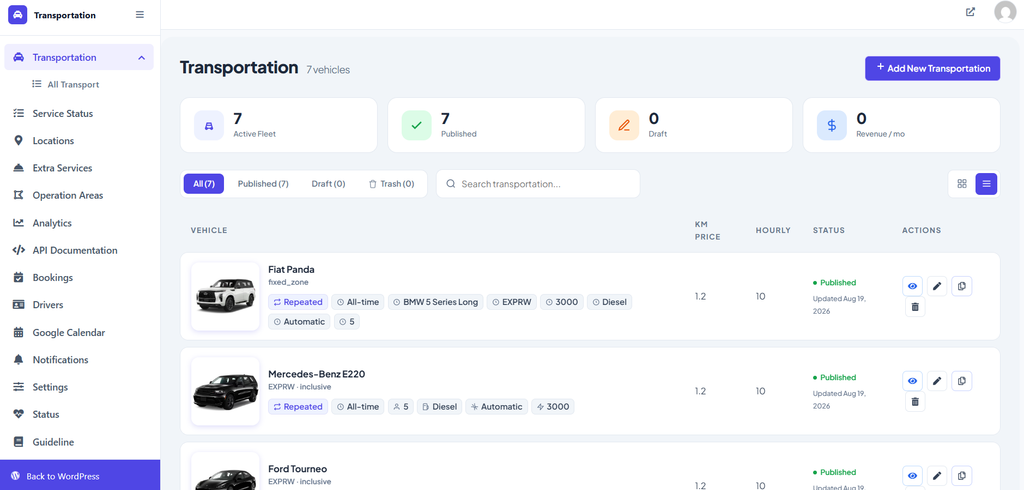
Task: Open the user avatar profile
Action: click(1005, 12)
